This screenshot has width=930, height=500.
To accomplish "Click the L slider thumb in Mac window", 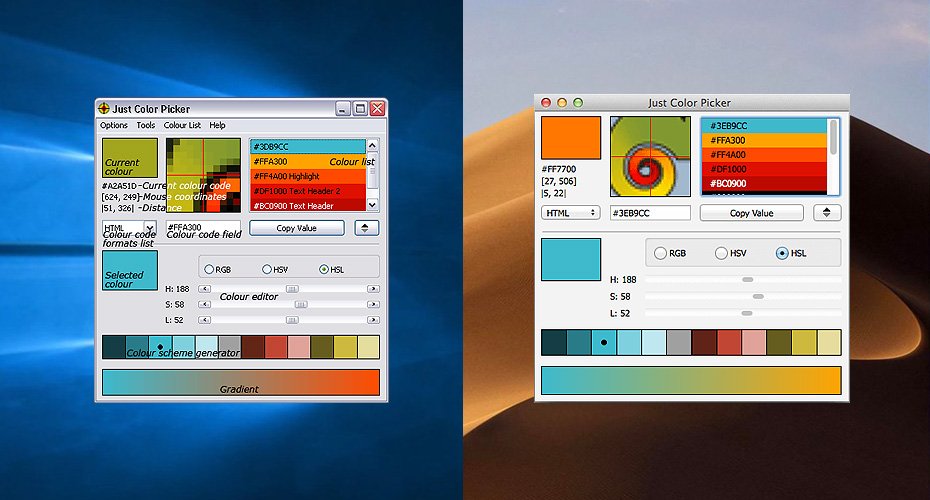I will (x=747, y=313).
